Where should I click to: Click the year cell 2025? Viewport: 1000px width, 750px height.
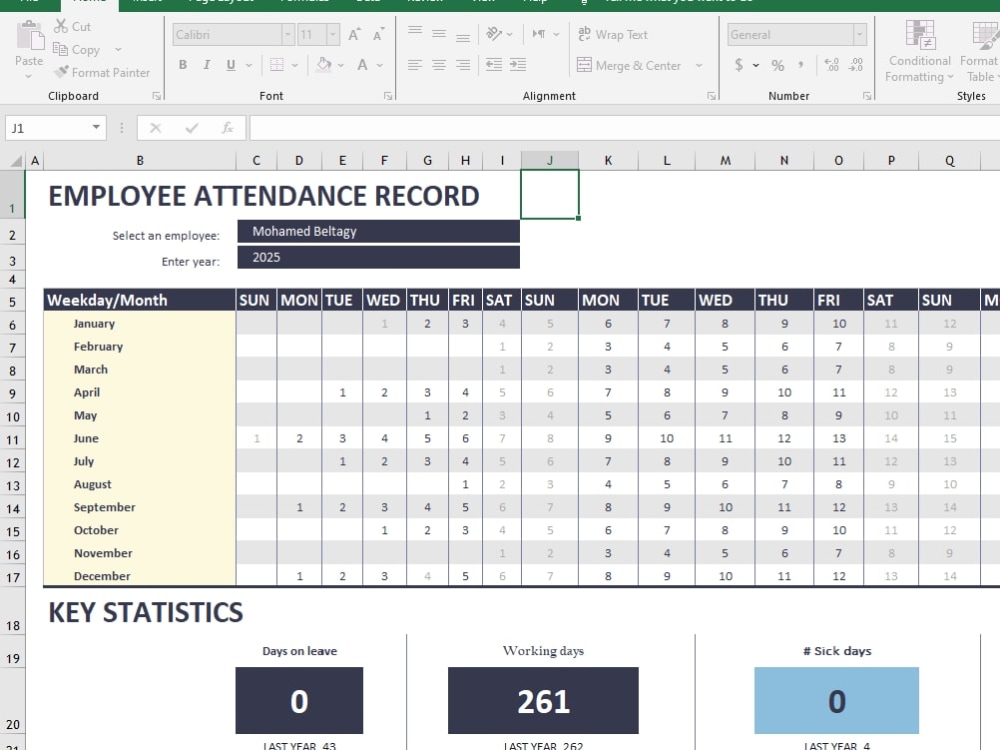point(378,257)
